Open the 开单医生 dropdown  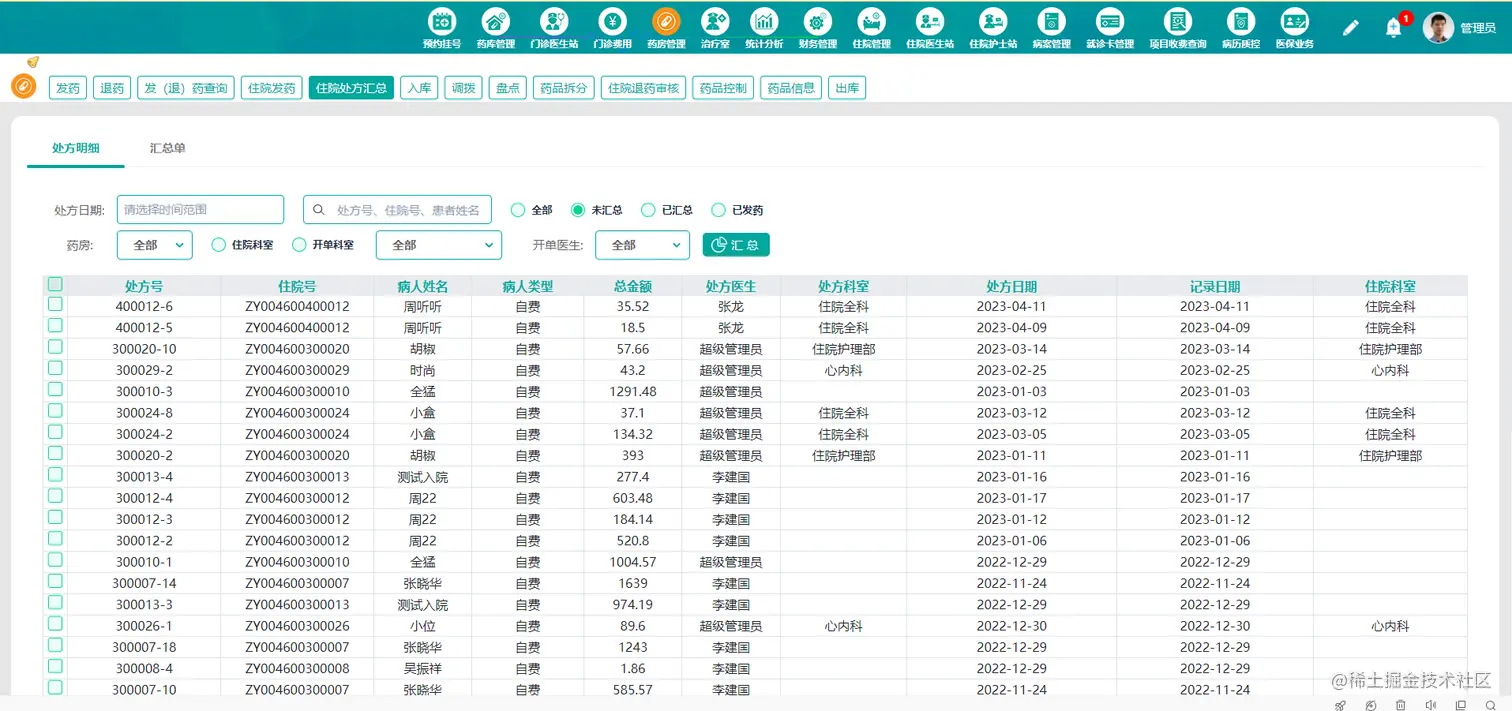coord(642,244)
